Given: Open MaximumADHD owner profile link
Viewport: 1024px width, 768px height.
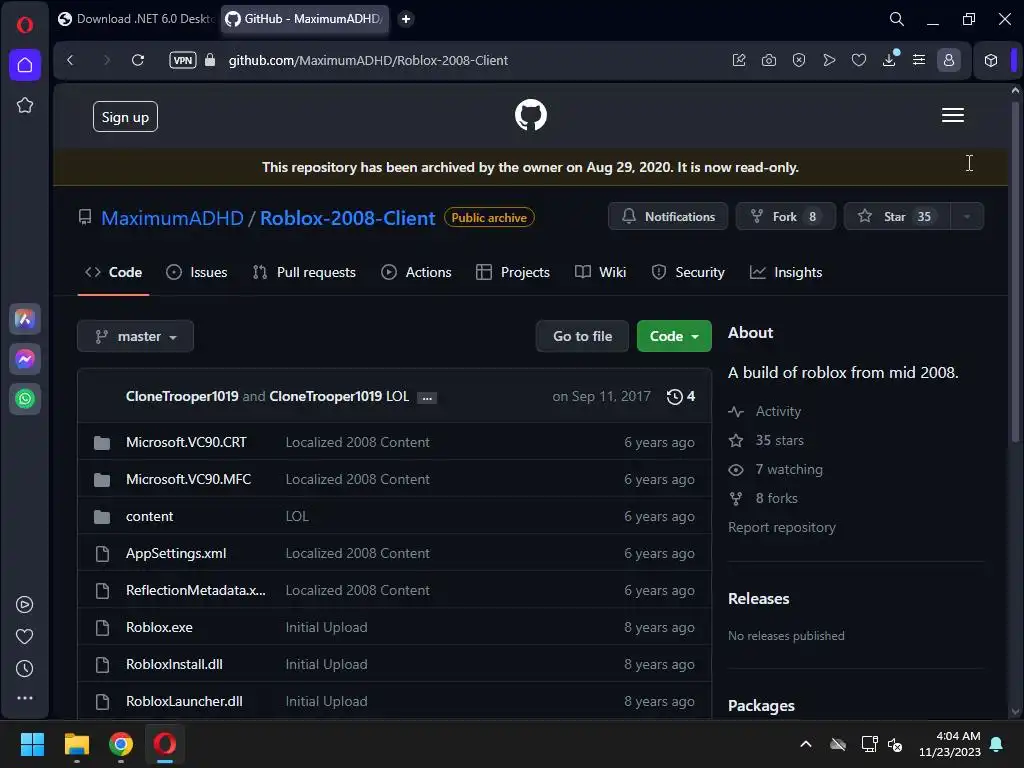Looking at the screenshot, I should [172, 217].
